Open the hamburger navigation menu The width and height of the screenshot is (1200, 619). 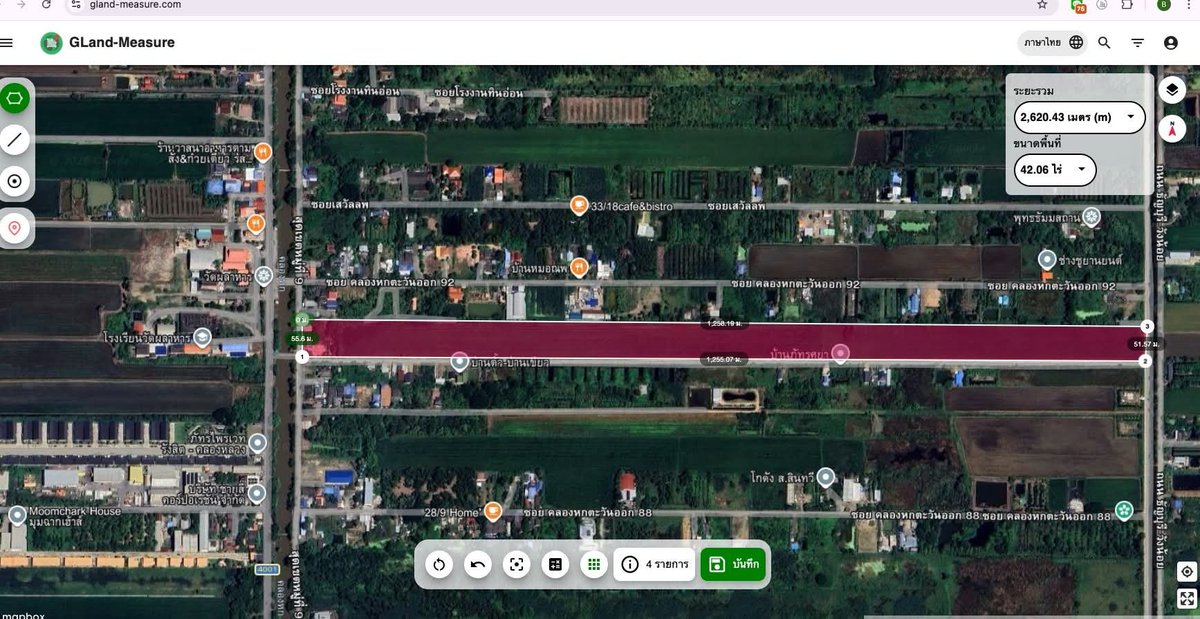click(x=7, y=43)
